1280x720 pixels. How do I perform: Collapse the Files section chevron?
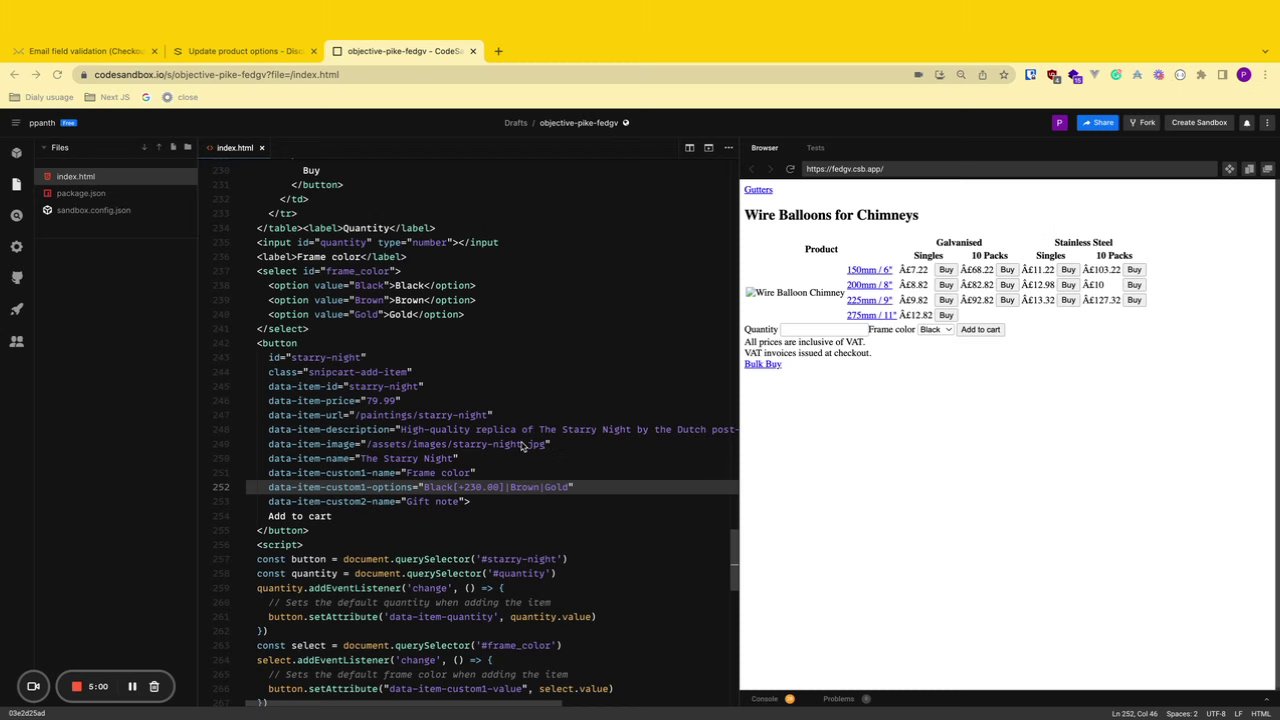coord(43,148)
